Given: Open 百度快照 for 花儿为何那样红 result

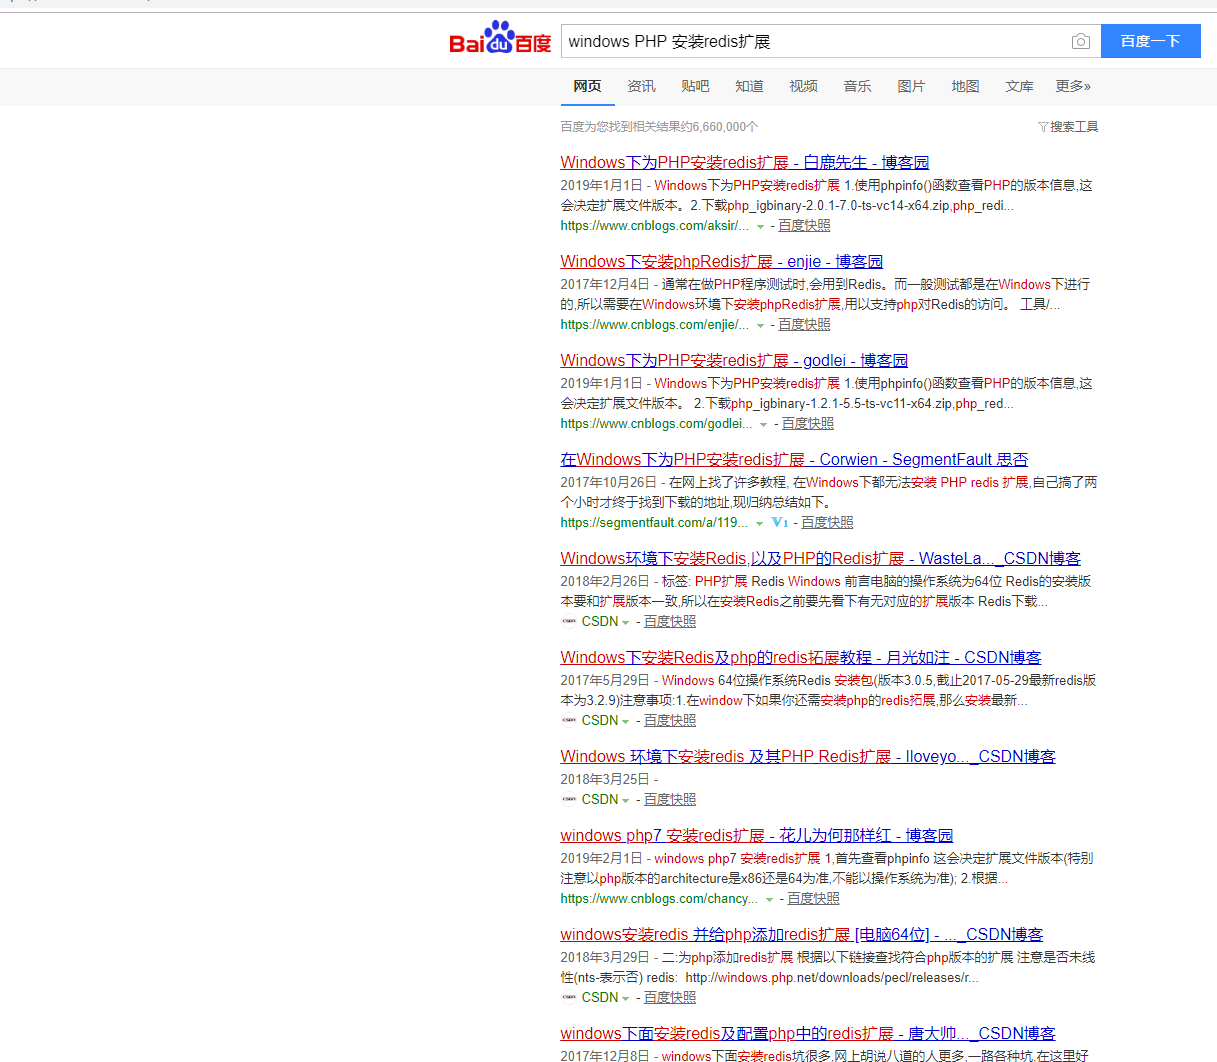Looking at the screenshot, I should point(813,899).
